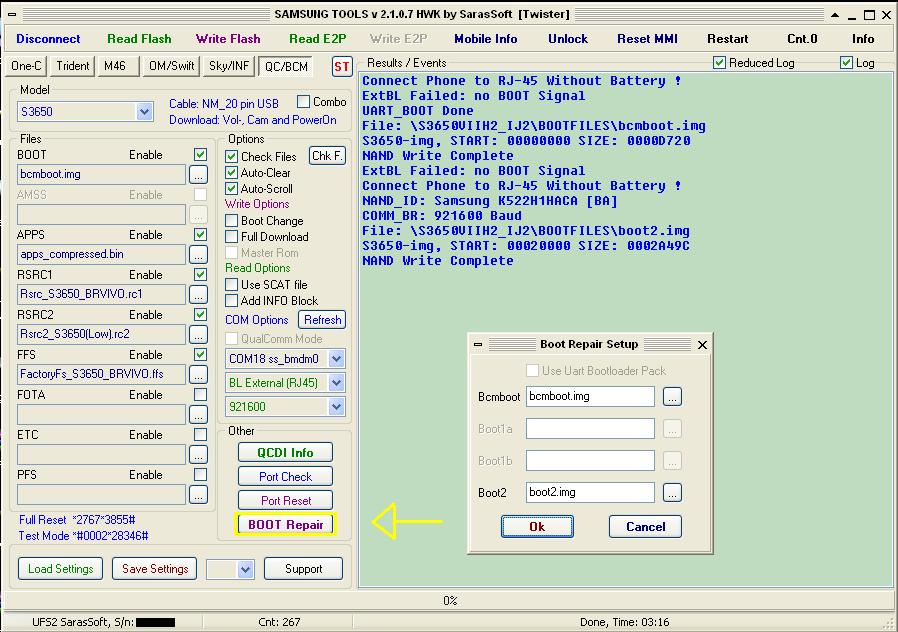Open the Model S3650 dropdown

tap(144, 112)
